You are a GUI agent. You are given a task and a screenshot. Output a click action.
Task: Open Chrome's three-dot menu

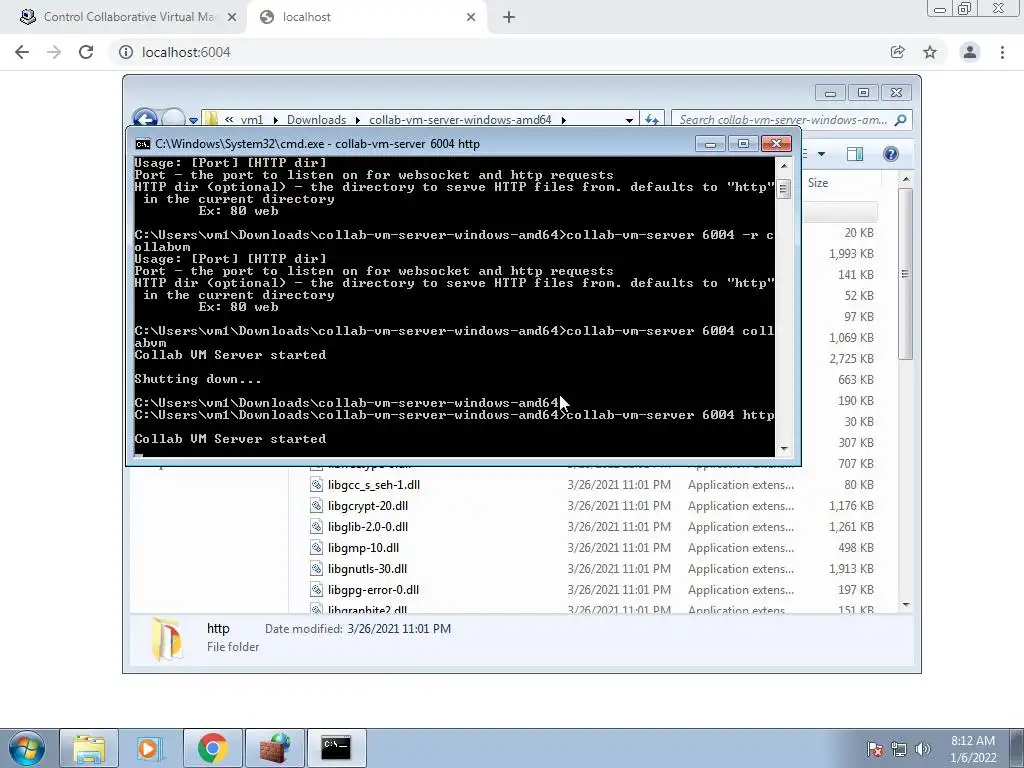pos(1002,52)
